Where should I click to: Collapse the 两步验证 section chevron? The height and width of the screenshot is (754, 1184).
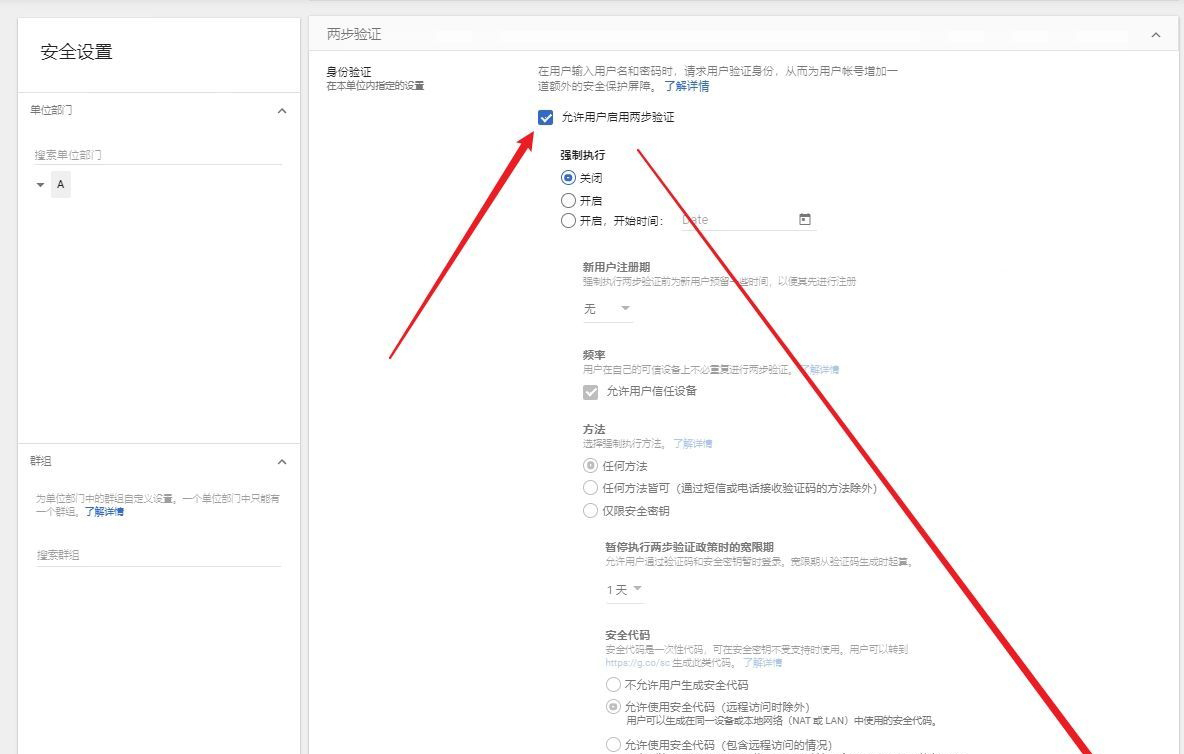(x=1156, y=35)
